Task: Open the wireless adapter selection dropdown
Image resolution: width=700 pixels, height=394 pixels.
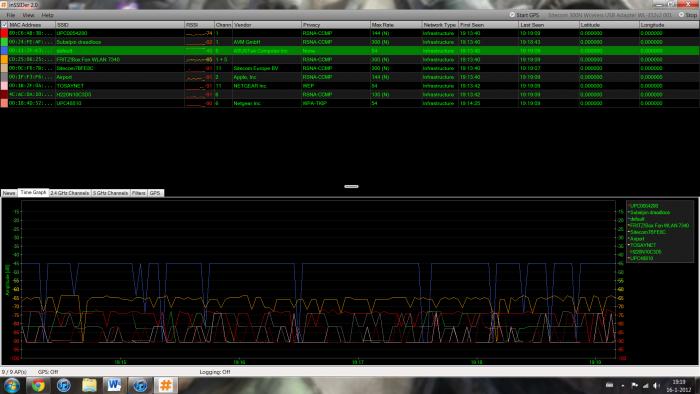Action: tap(610, 15)
